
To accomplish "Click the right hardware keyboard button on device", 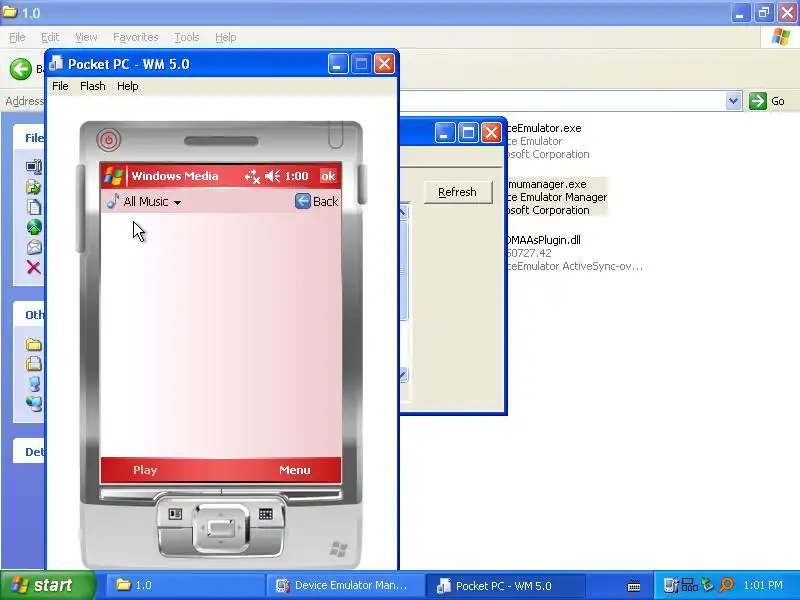I will coord(266,514).
